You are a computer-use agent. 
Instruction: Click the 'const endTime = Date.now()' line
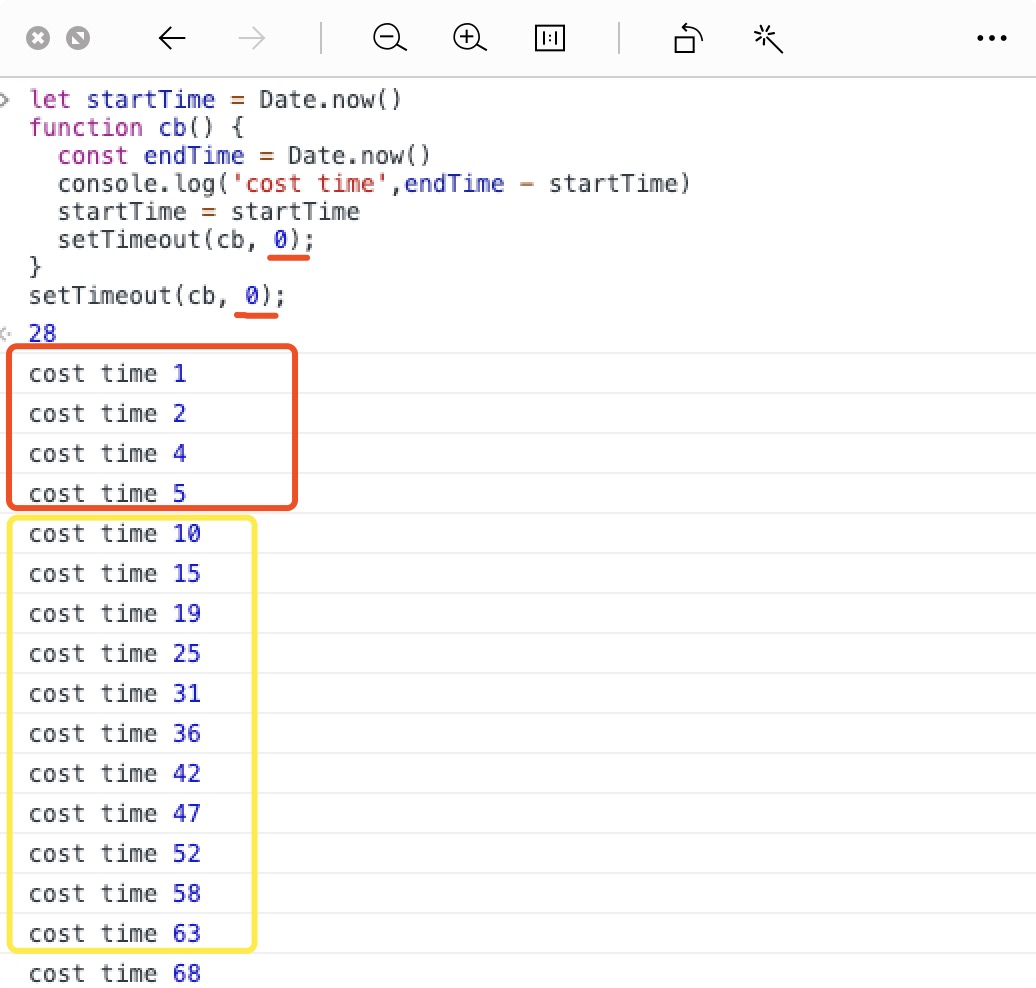tap(244, 156)
